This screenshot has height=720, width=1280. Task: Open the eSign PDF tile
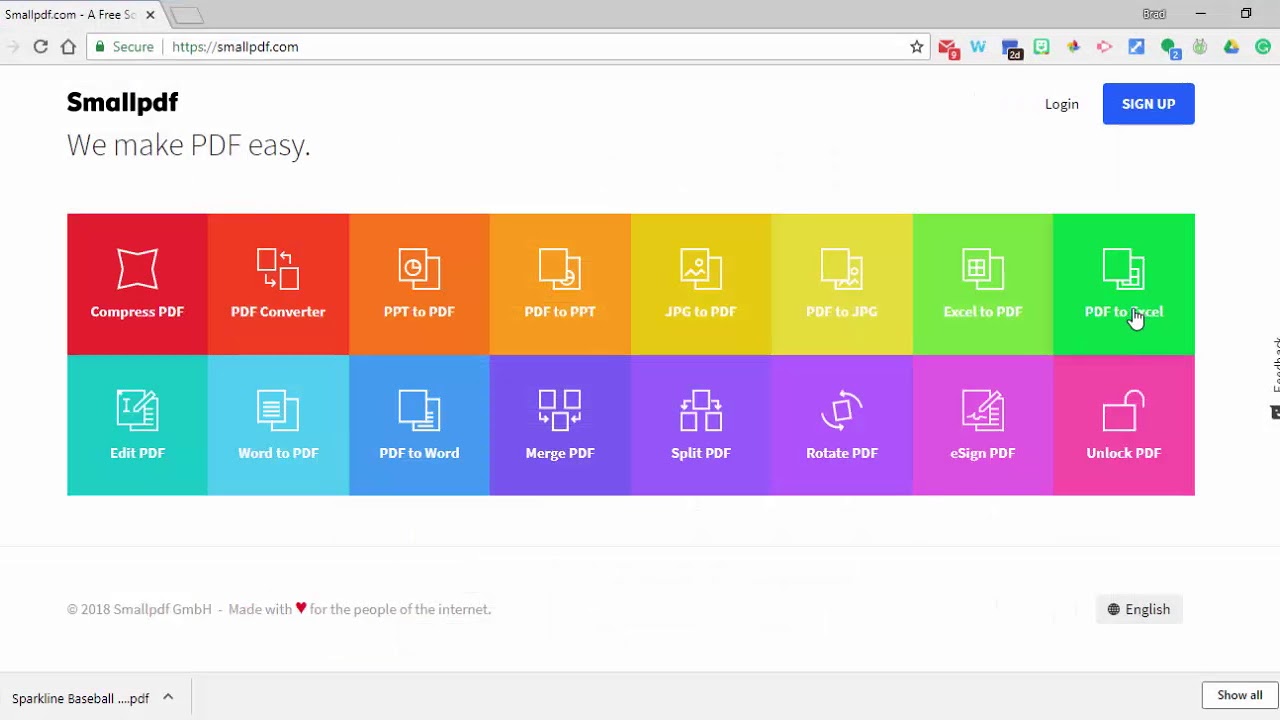point(983,425)
